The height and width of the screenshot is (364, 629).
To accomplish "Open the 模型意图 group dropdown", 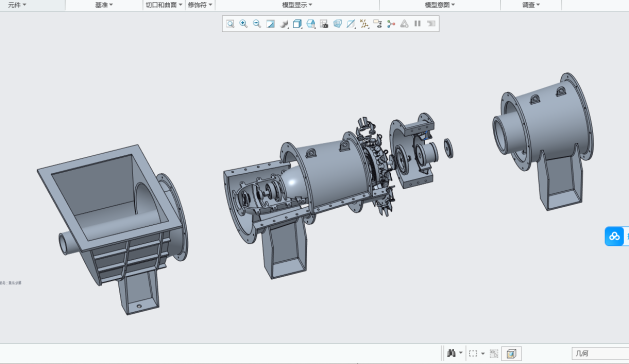I will 440,5.
